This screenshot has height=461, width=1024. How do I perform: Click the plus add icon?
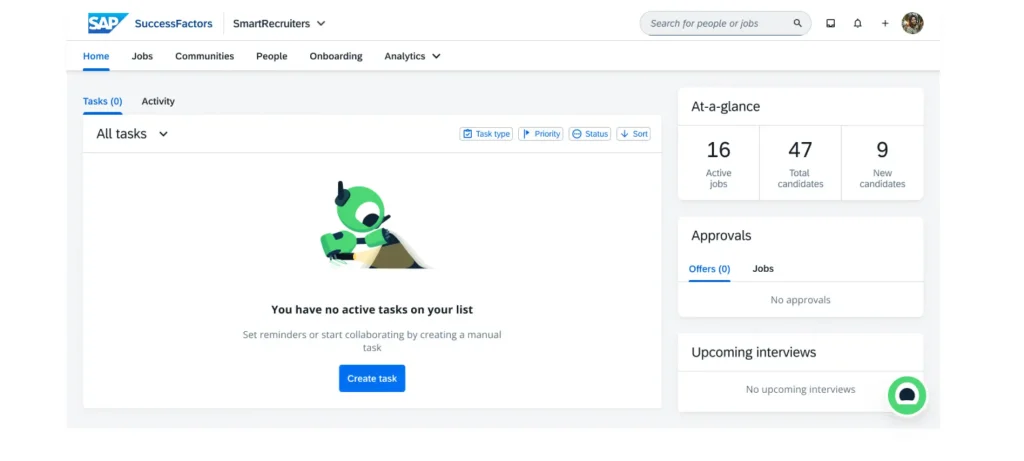[884, 23]
